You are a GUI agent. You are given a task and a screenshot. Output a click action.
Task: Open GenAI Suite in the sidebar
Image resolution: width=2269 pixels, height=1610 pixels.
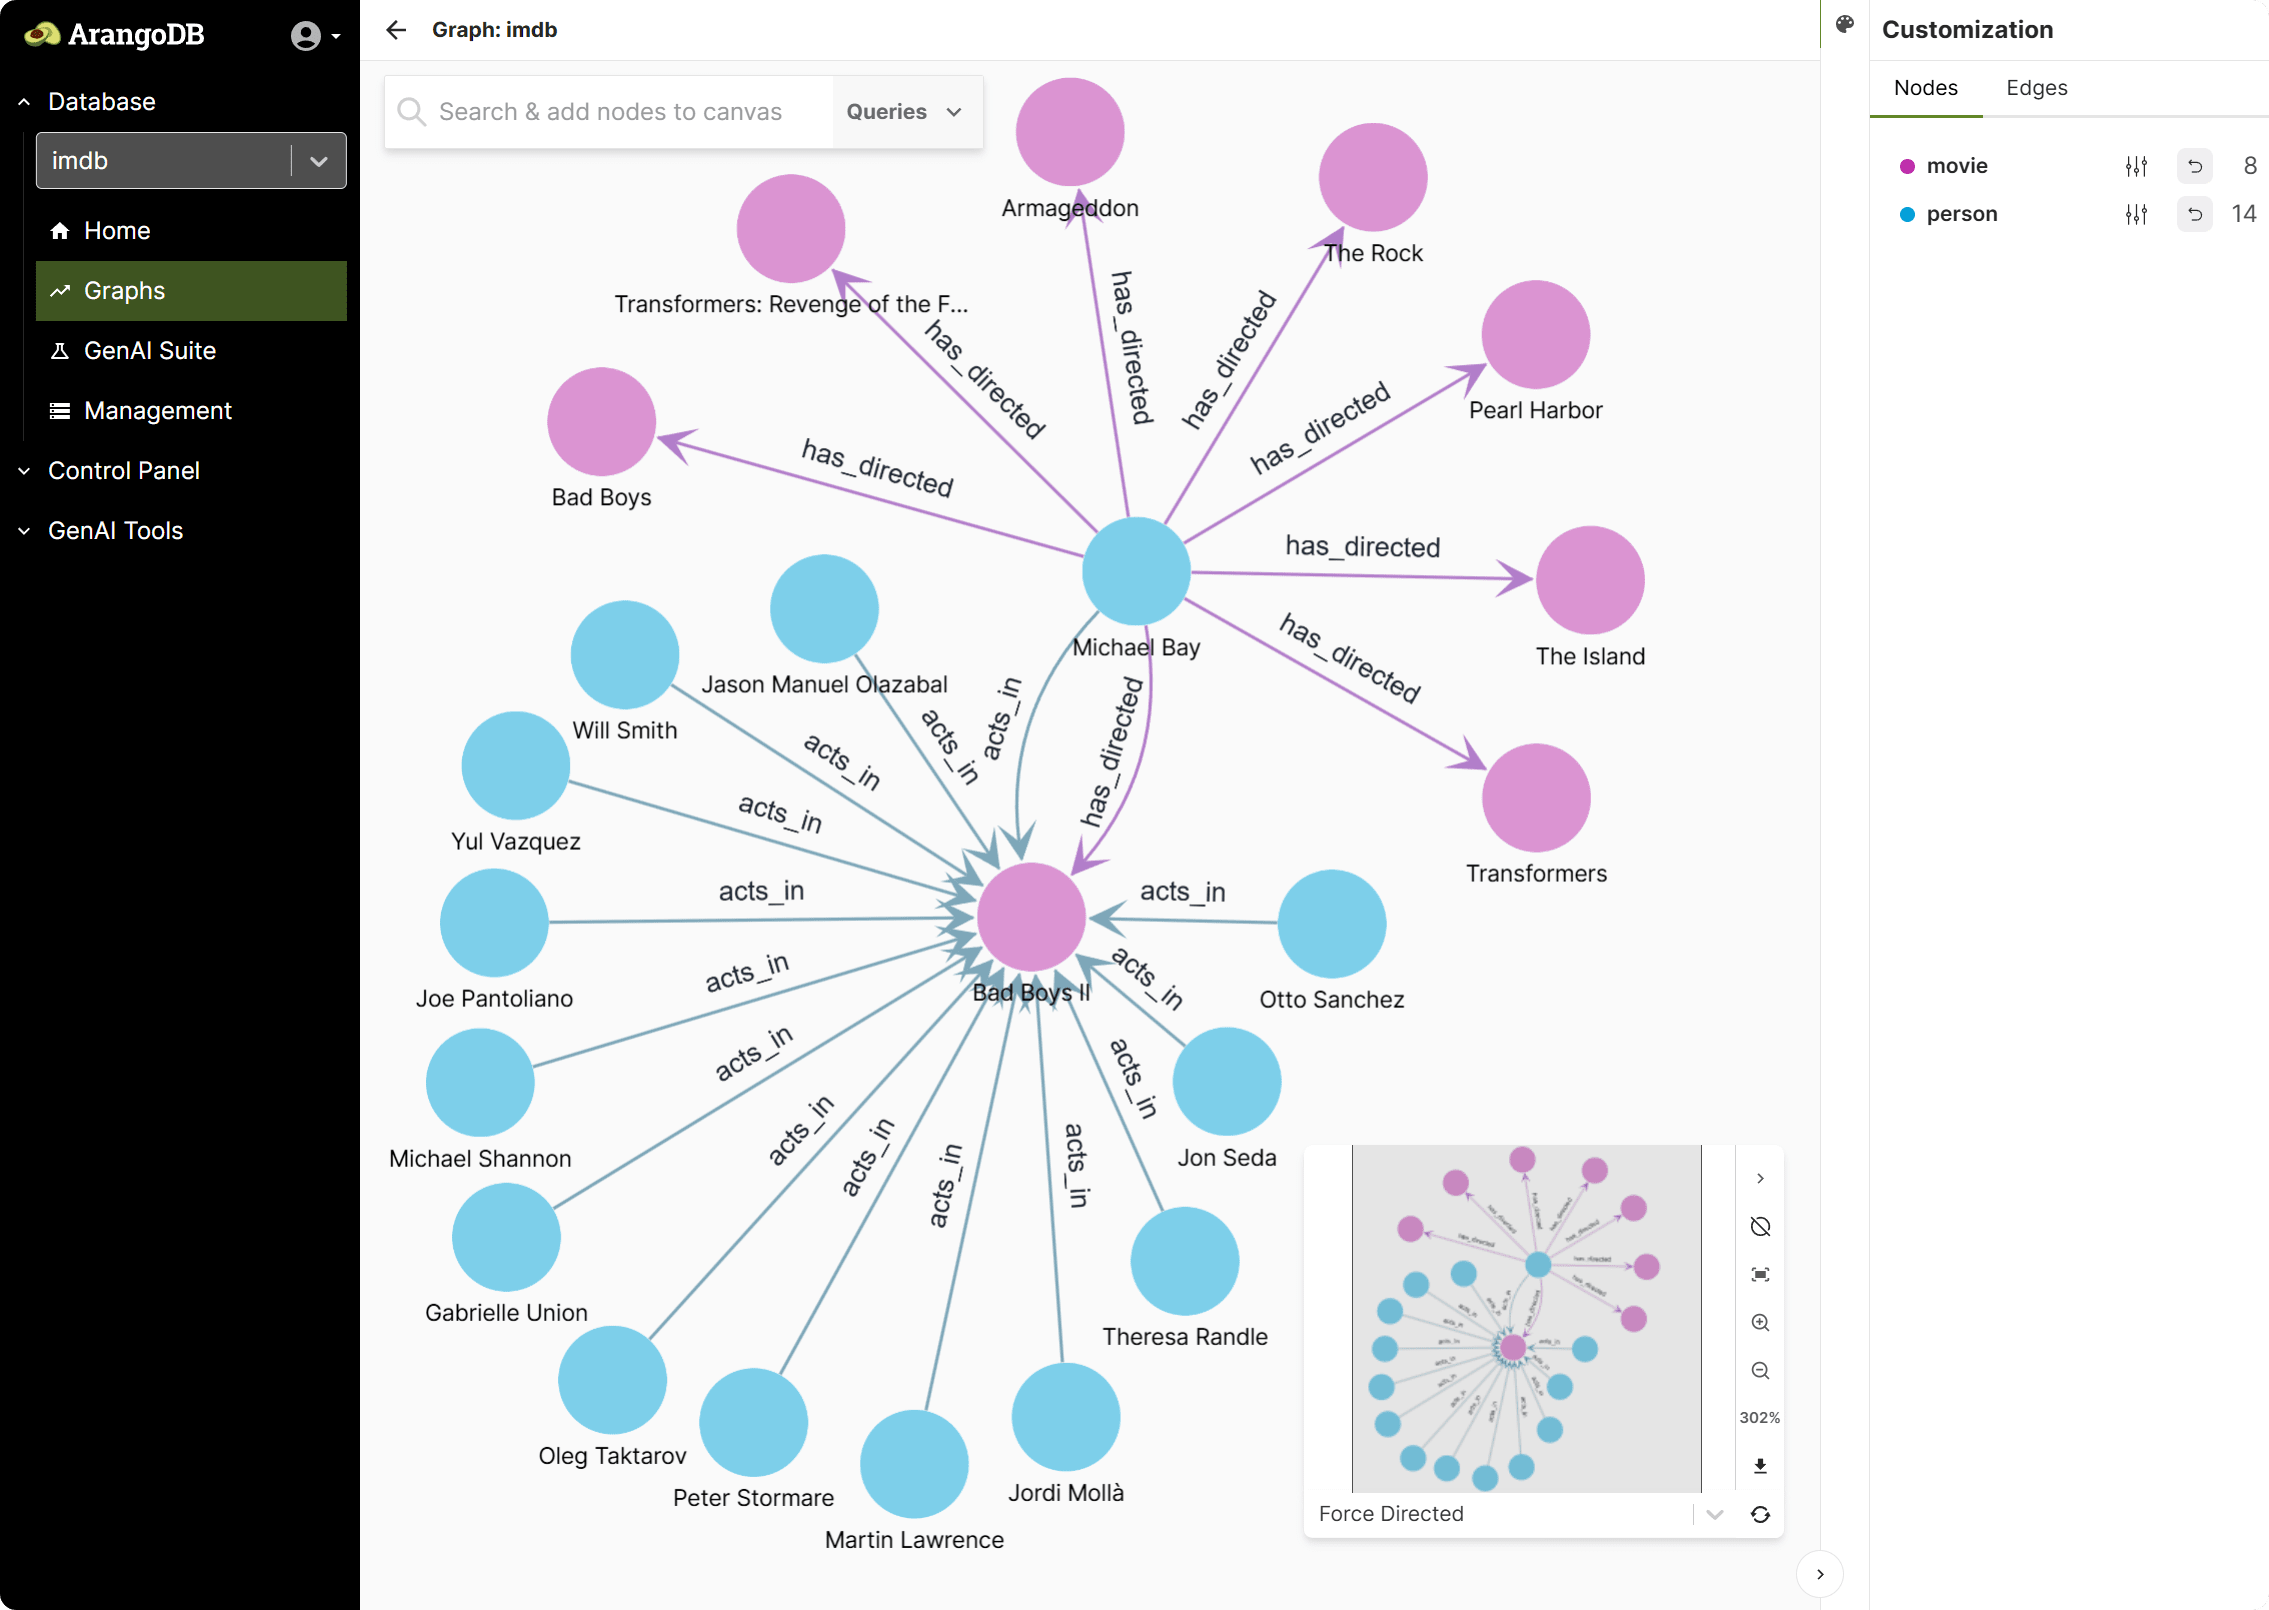(191, 351)
